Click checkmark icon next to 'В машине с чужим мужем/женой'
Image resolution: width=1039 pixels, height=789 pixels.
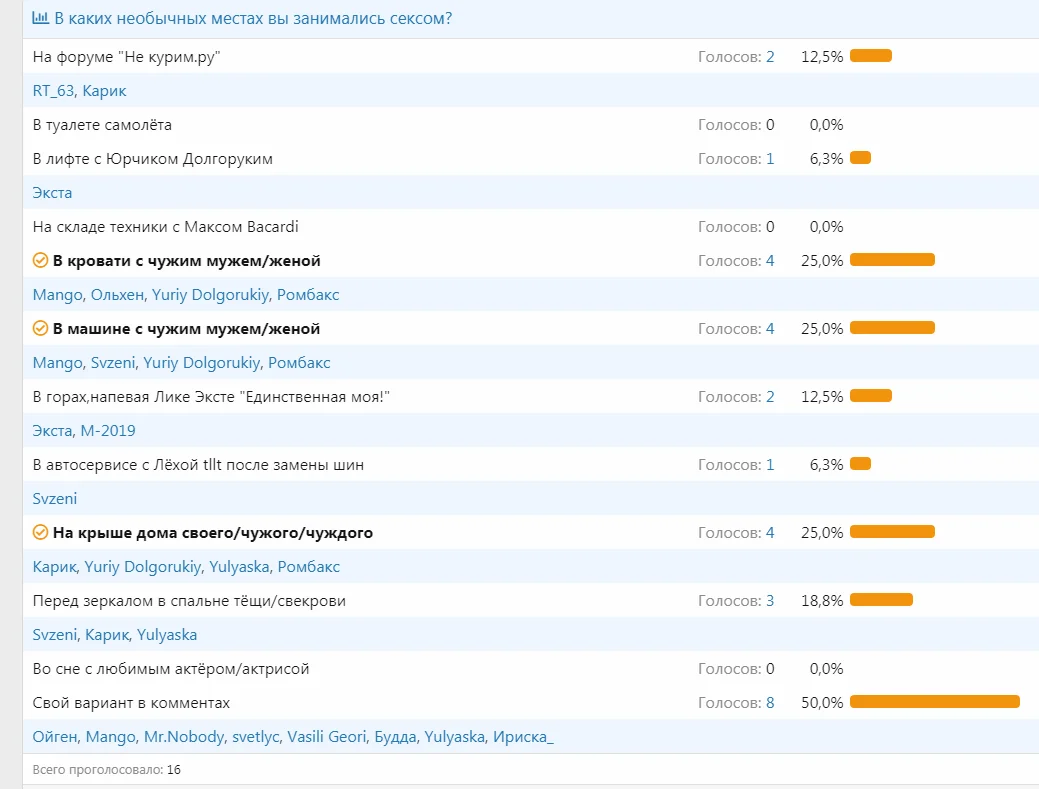point(40,328)
